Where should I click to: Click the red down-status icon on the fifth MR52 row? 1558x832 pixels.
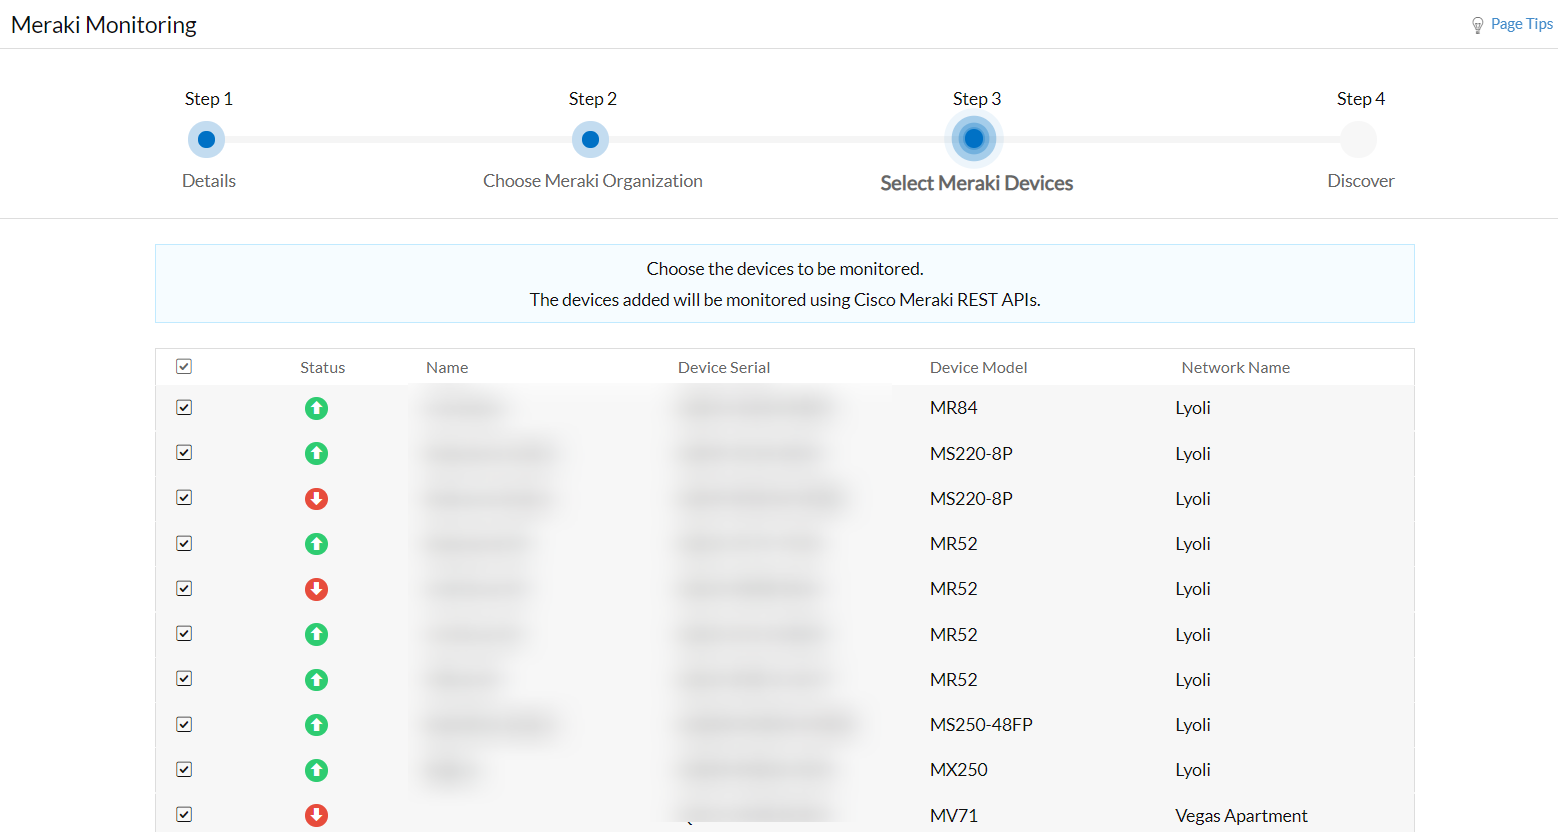(316, 588)
